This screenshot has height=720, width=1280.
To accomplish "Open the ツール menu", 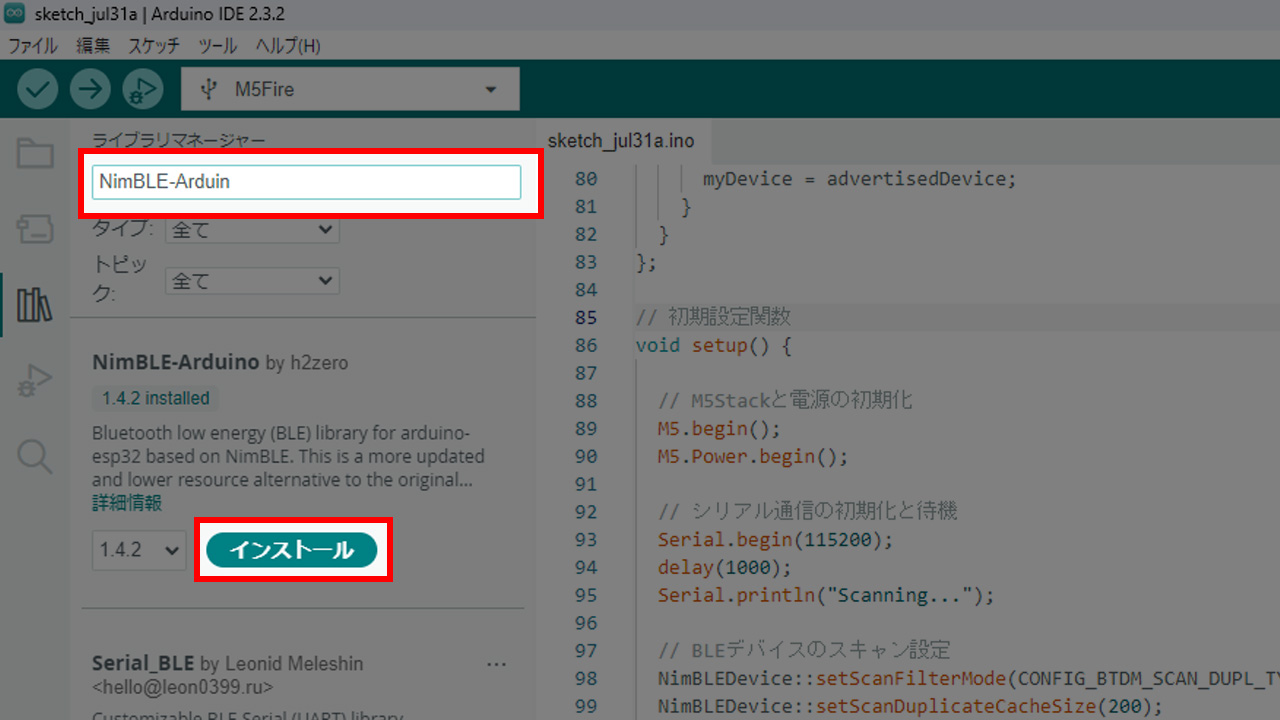I will (217, 46).
